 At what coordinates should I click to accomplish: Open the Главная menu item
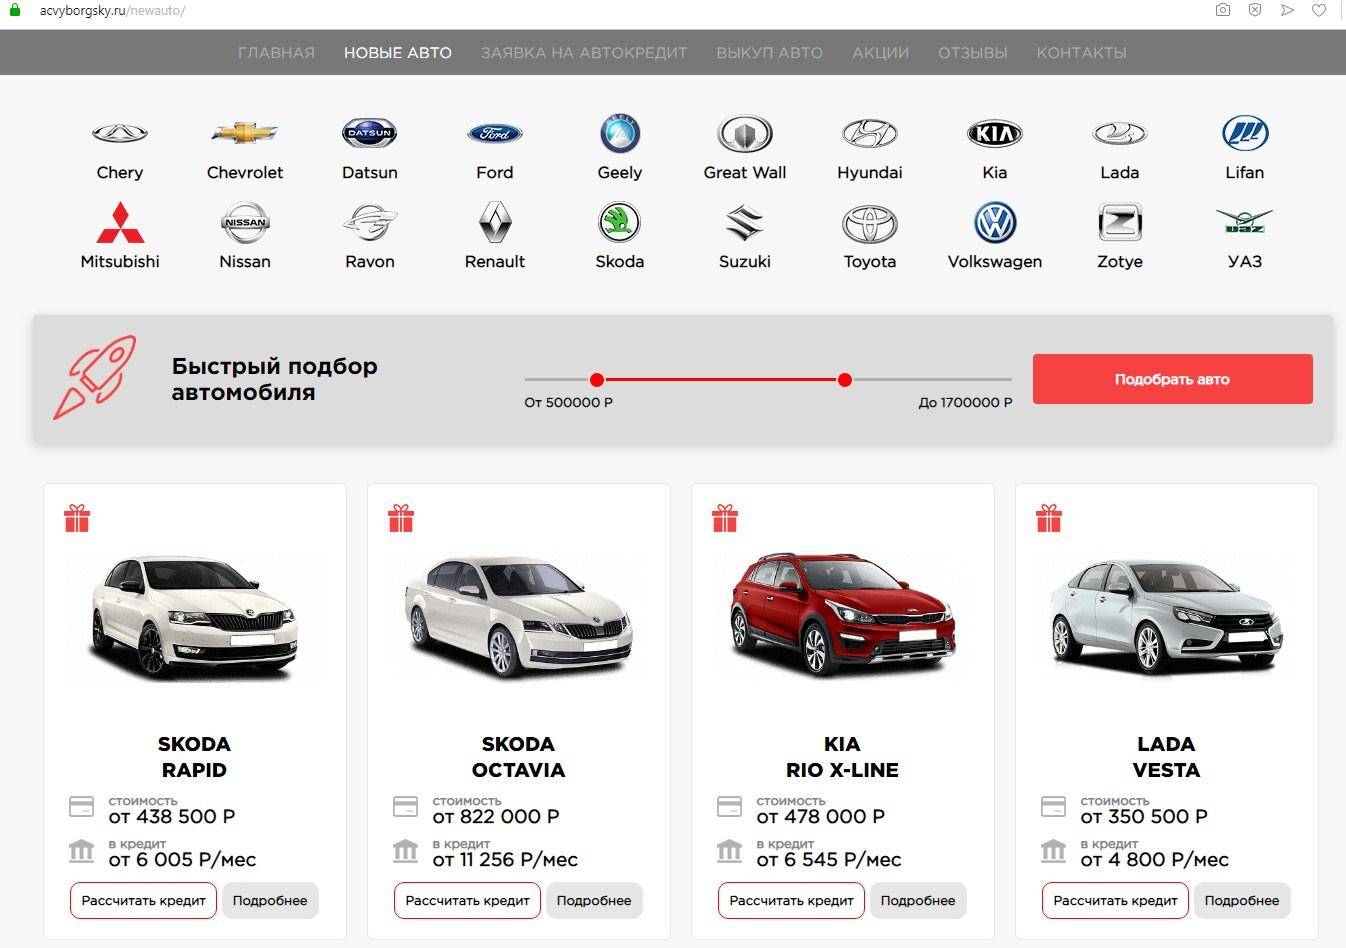276,53
